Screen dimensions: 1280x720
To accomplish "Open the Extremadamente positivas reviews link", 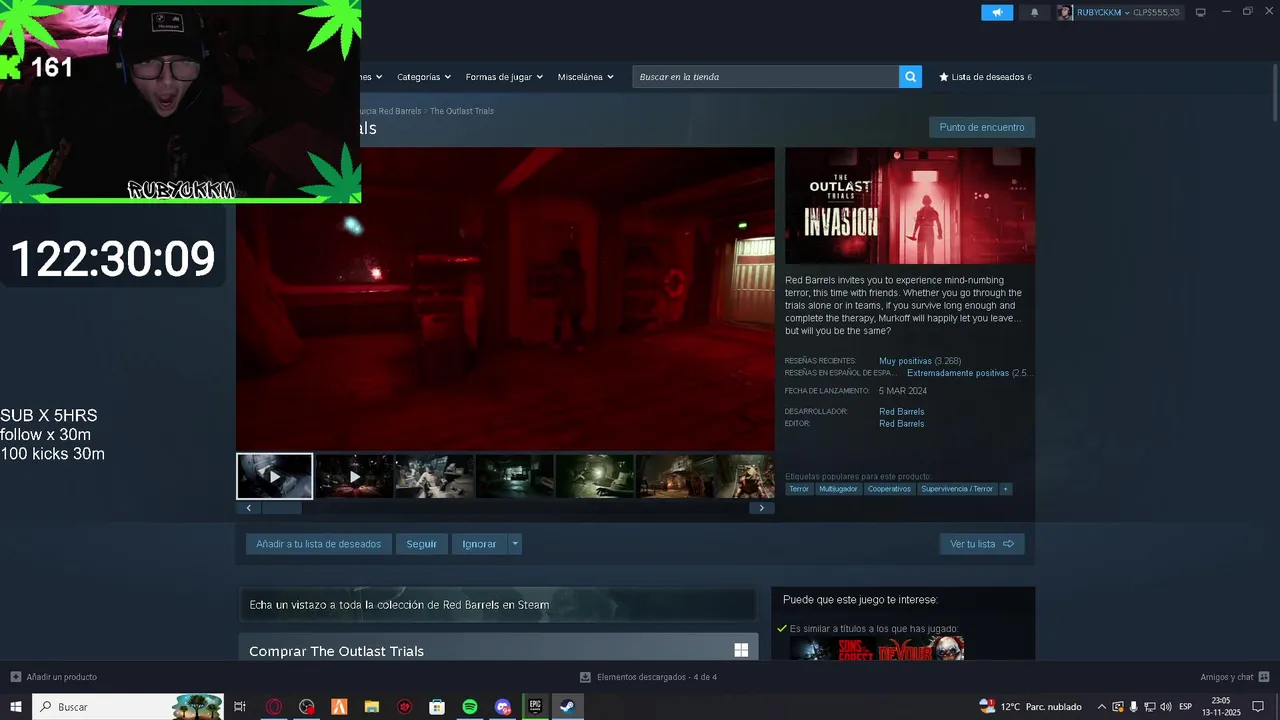I will click(958, 373).
